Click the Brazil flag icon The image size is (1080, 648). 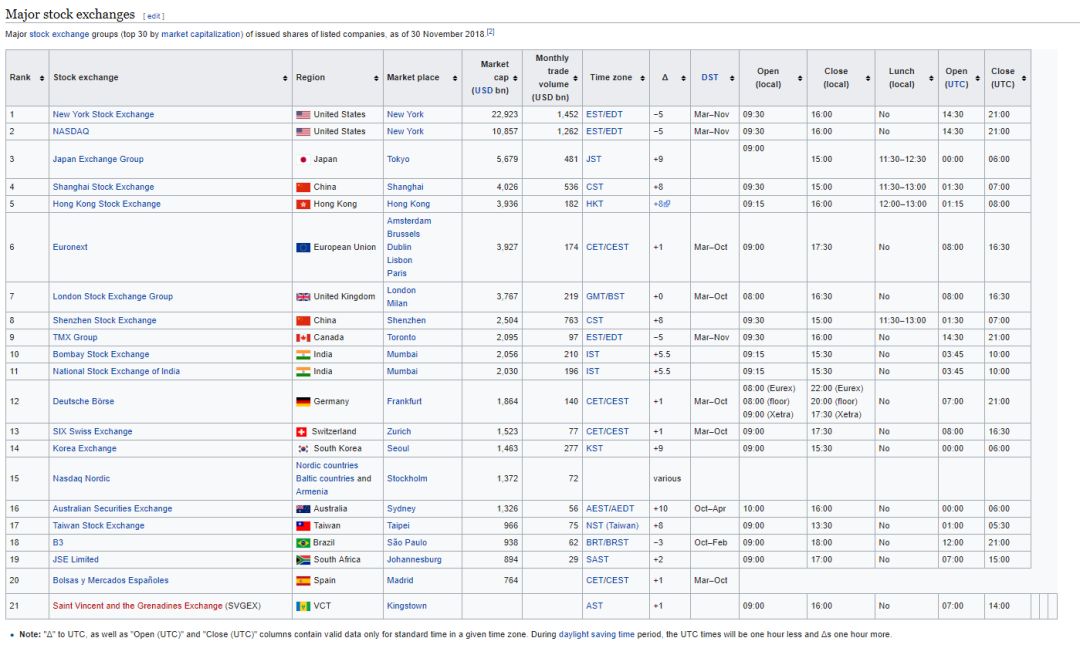click(303, 543)
